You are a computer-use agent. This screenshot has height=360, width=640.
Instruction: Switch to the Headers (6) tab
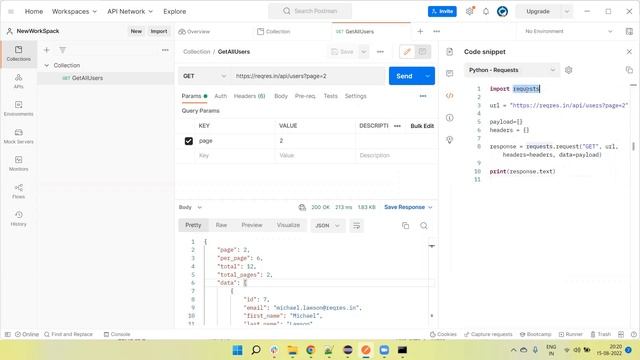click(x=249, y=96)
